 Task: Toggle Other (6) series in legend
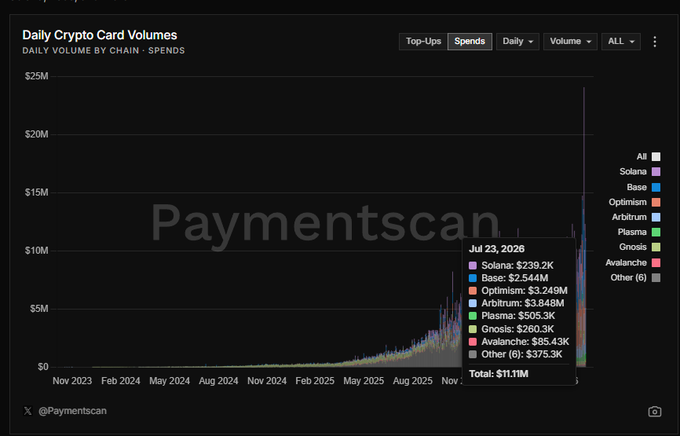(635, 278)
